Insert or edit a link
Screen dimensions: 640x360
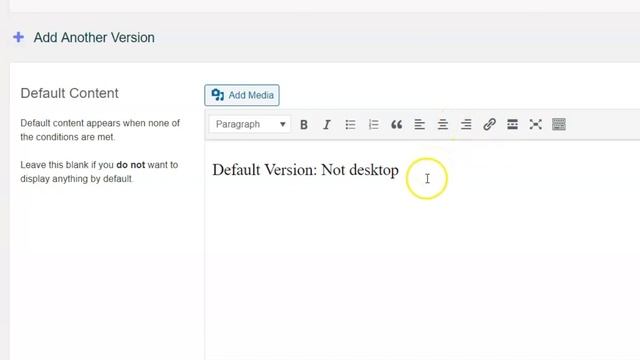pos(489,124)
